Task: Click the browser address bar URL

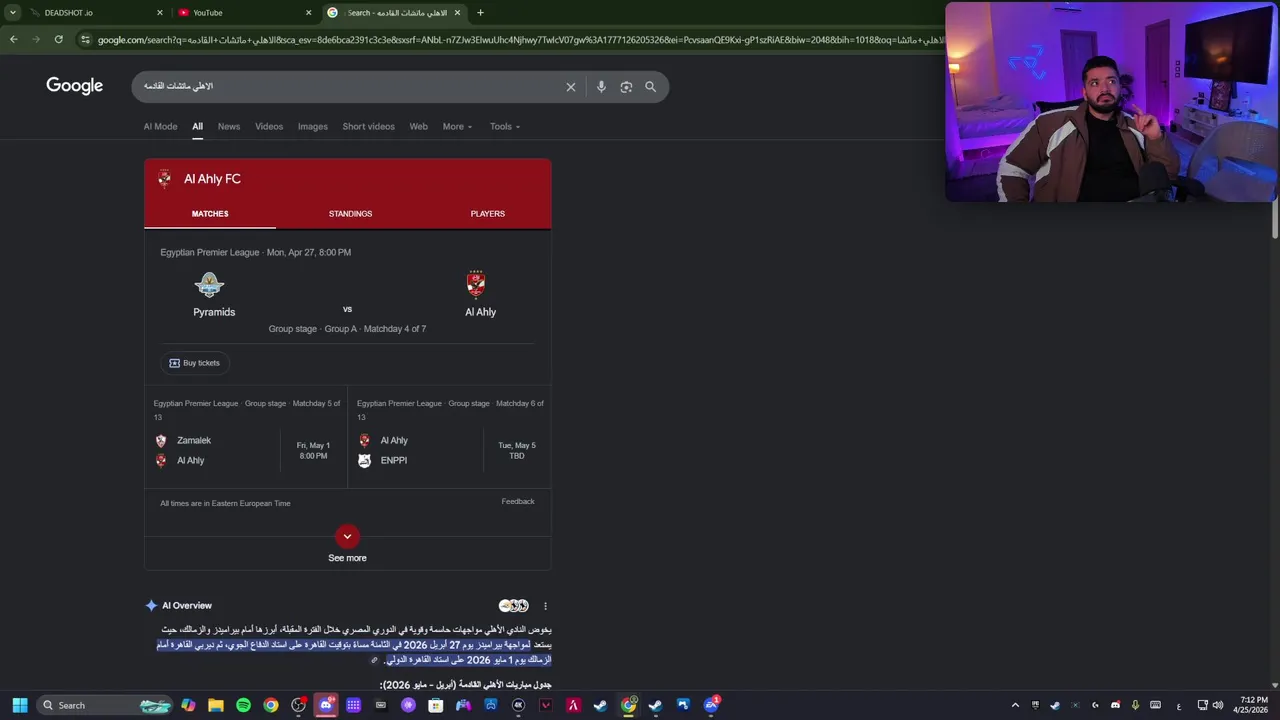Action: pos(520,40)
